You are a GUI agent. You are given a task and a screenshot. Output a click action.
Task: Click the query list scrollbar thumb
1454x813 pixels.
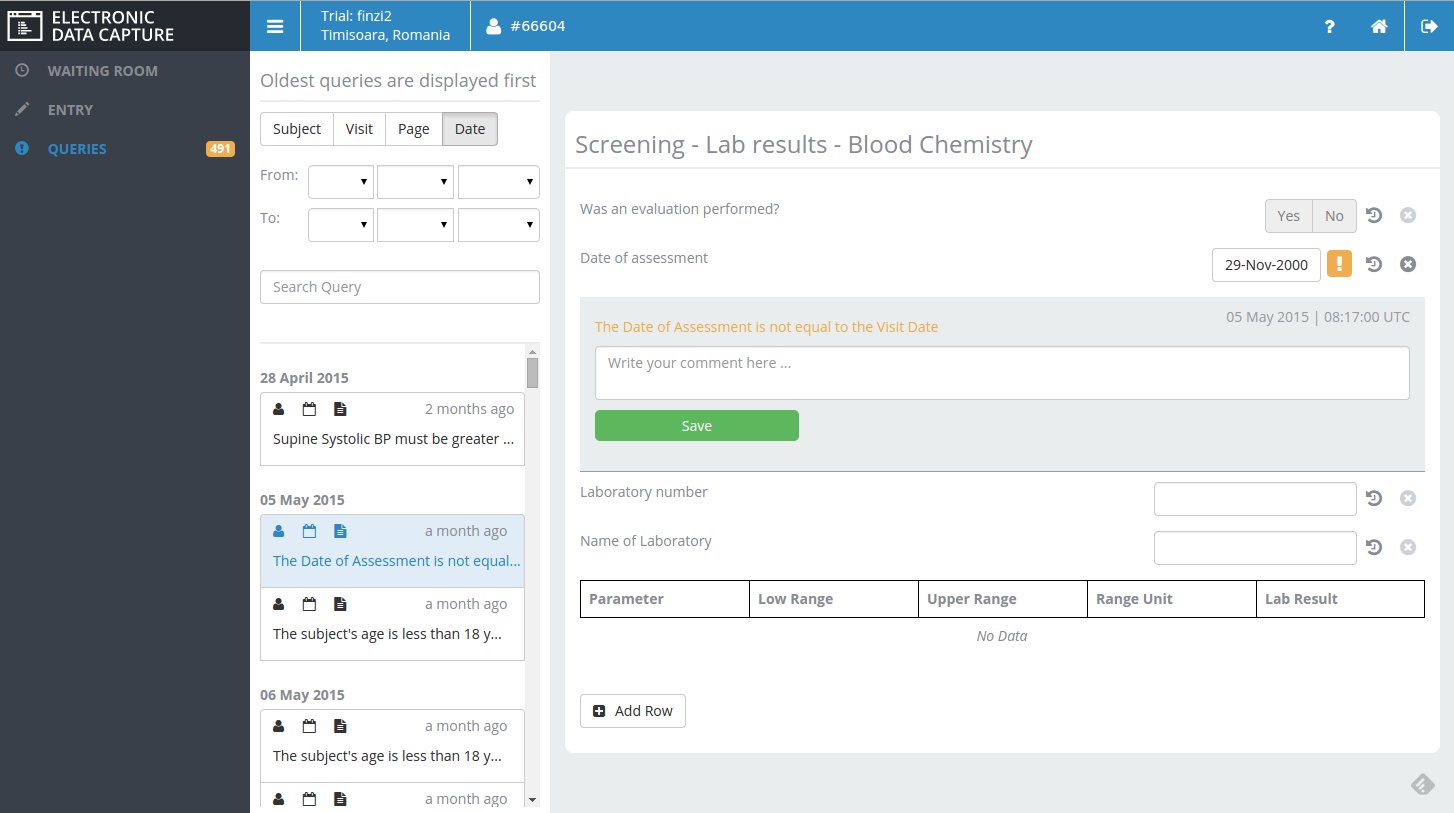532,373
